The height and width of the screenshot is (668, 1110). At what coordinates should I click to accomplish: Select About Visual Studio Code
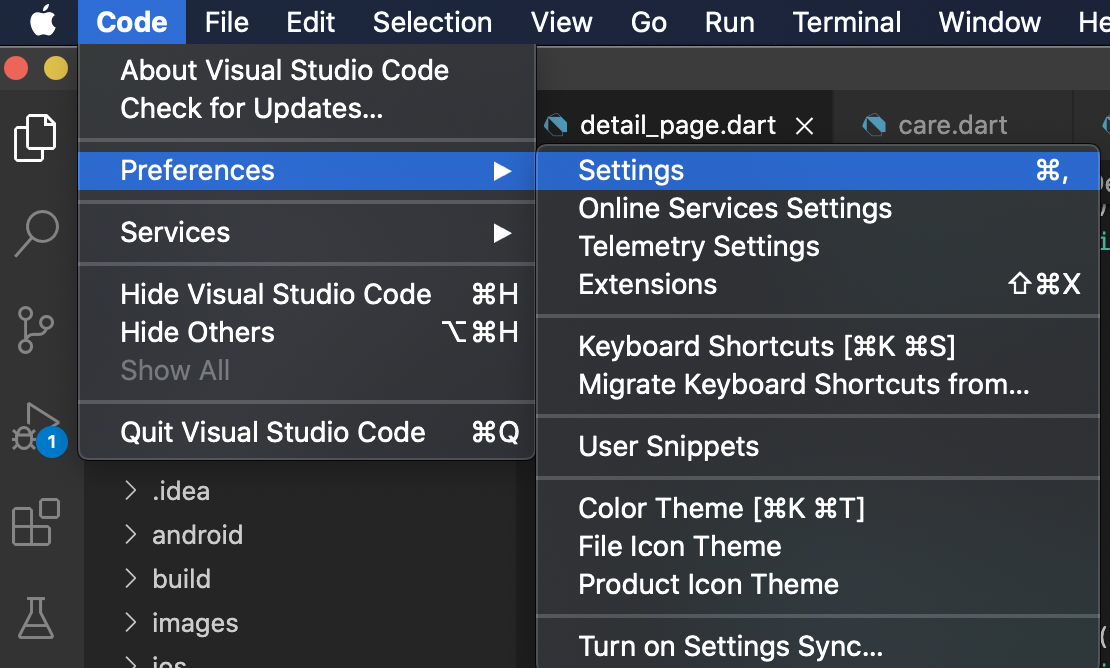pos(307,70)
